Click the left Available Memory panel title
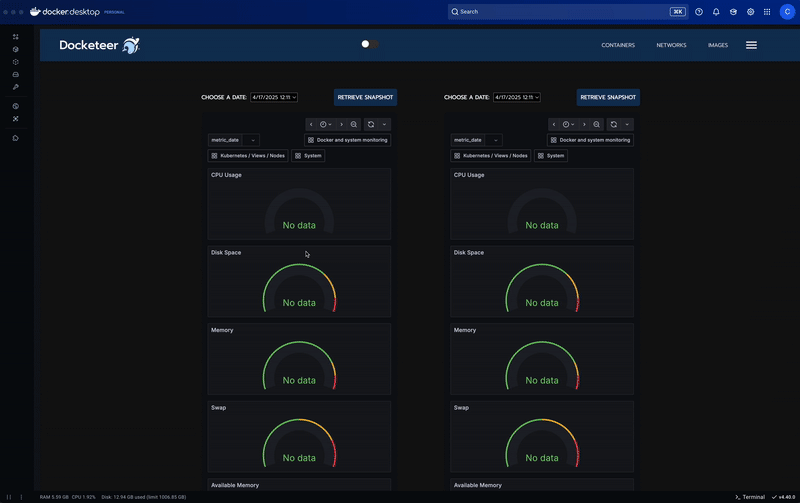This screenshot has height=503, width=800. [235, 485]
